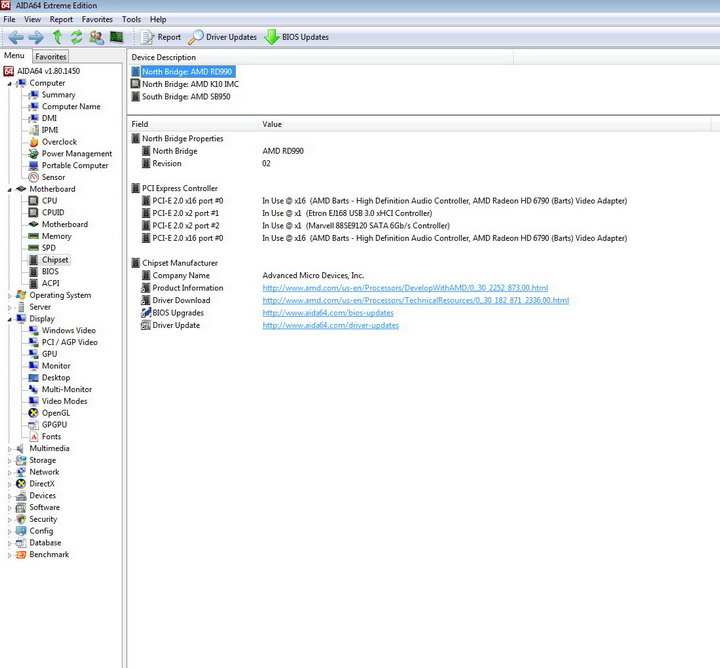
Task: Expand the Server tree node
Action: coord(9,308)
